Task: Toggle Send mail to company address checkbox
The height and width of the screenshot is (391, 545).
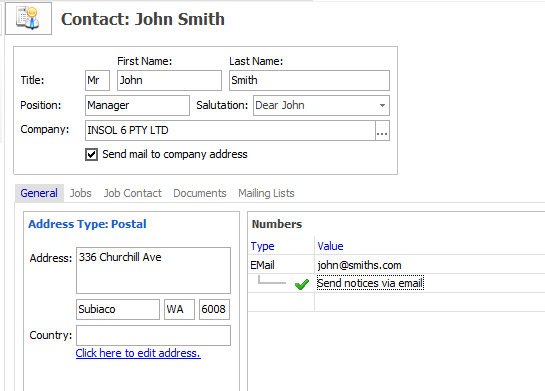Action: [x=91, y=154]
